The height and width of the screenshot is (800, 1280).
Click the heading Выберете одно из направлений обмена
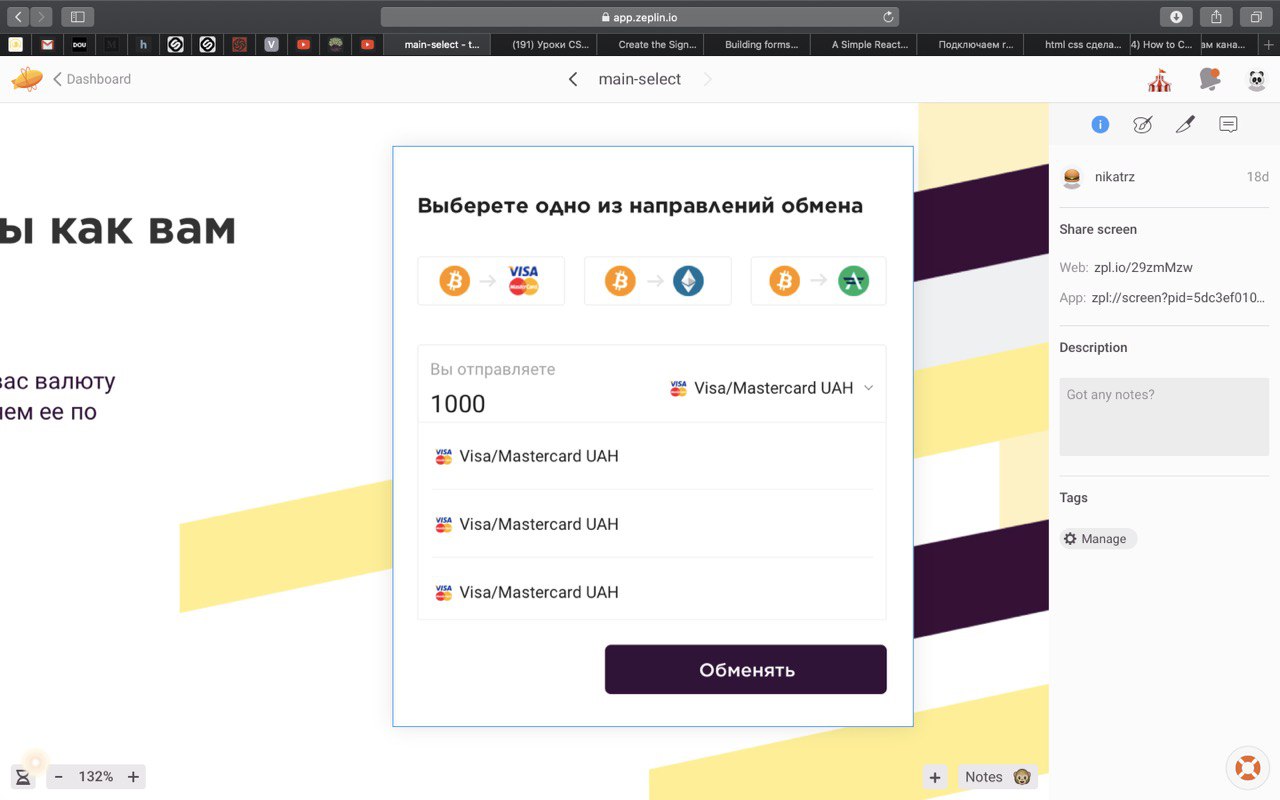coord(640,206)
